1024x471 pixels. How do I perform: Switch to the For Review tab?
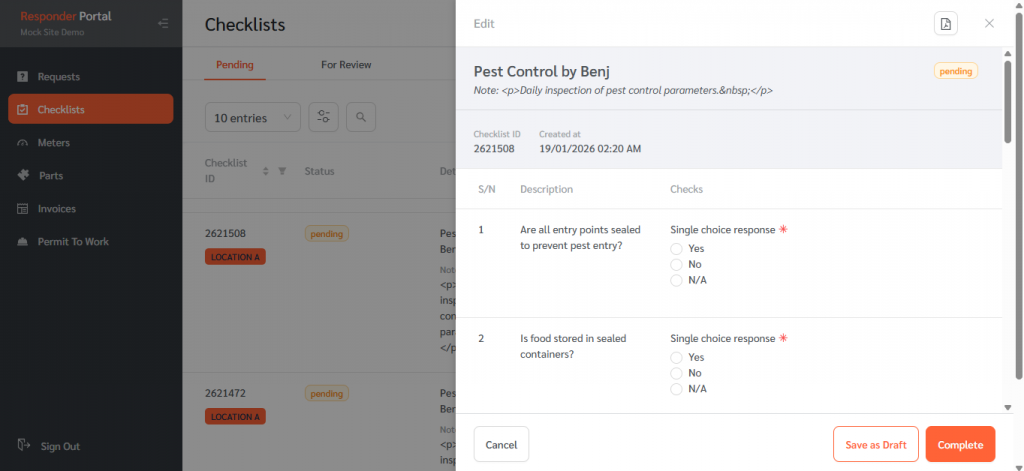[x=346, y=65]
